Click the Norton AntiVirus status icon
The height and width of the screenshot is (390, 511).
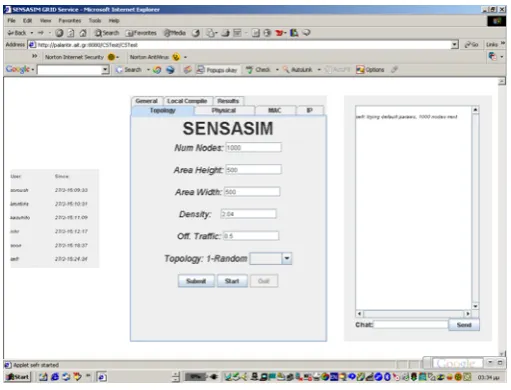[176, 57]
